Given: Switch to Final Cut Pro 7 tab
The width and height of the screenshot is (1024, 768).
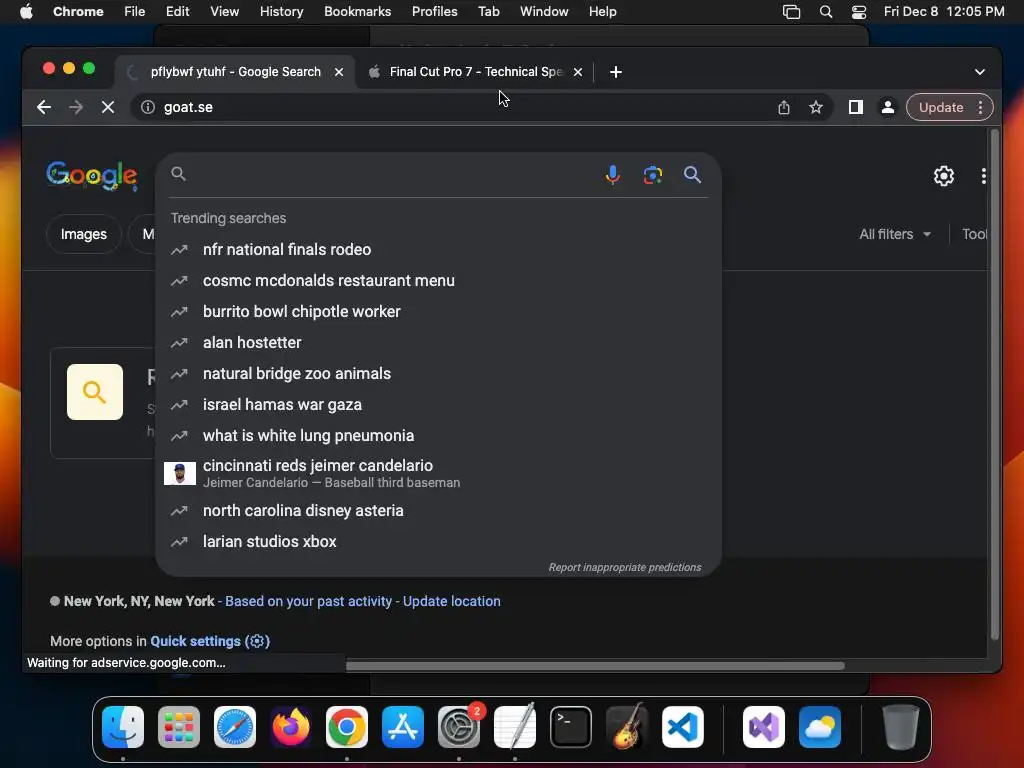Looking at the screenshot, I should [x=474, y=72].
